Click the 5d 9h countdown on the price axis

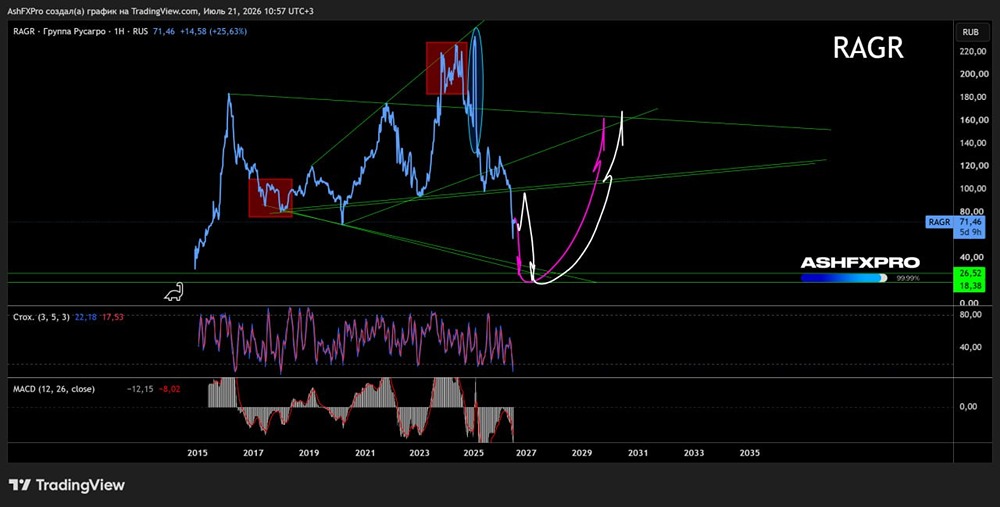click(x=970, y=231)
